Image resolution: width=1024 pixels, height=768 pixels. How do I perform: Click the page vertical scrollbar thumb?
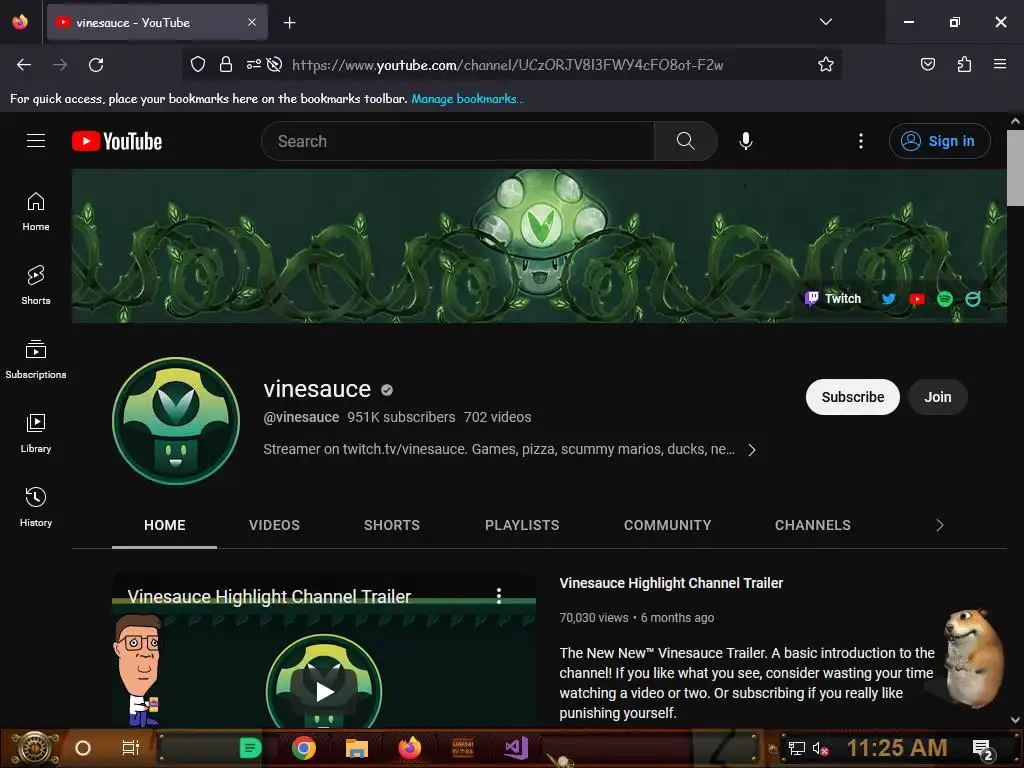pyautogui.click(x=1015, y=168)
